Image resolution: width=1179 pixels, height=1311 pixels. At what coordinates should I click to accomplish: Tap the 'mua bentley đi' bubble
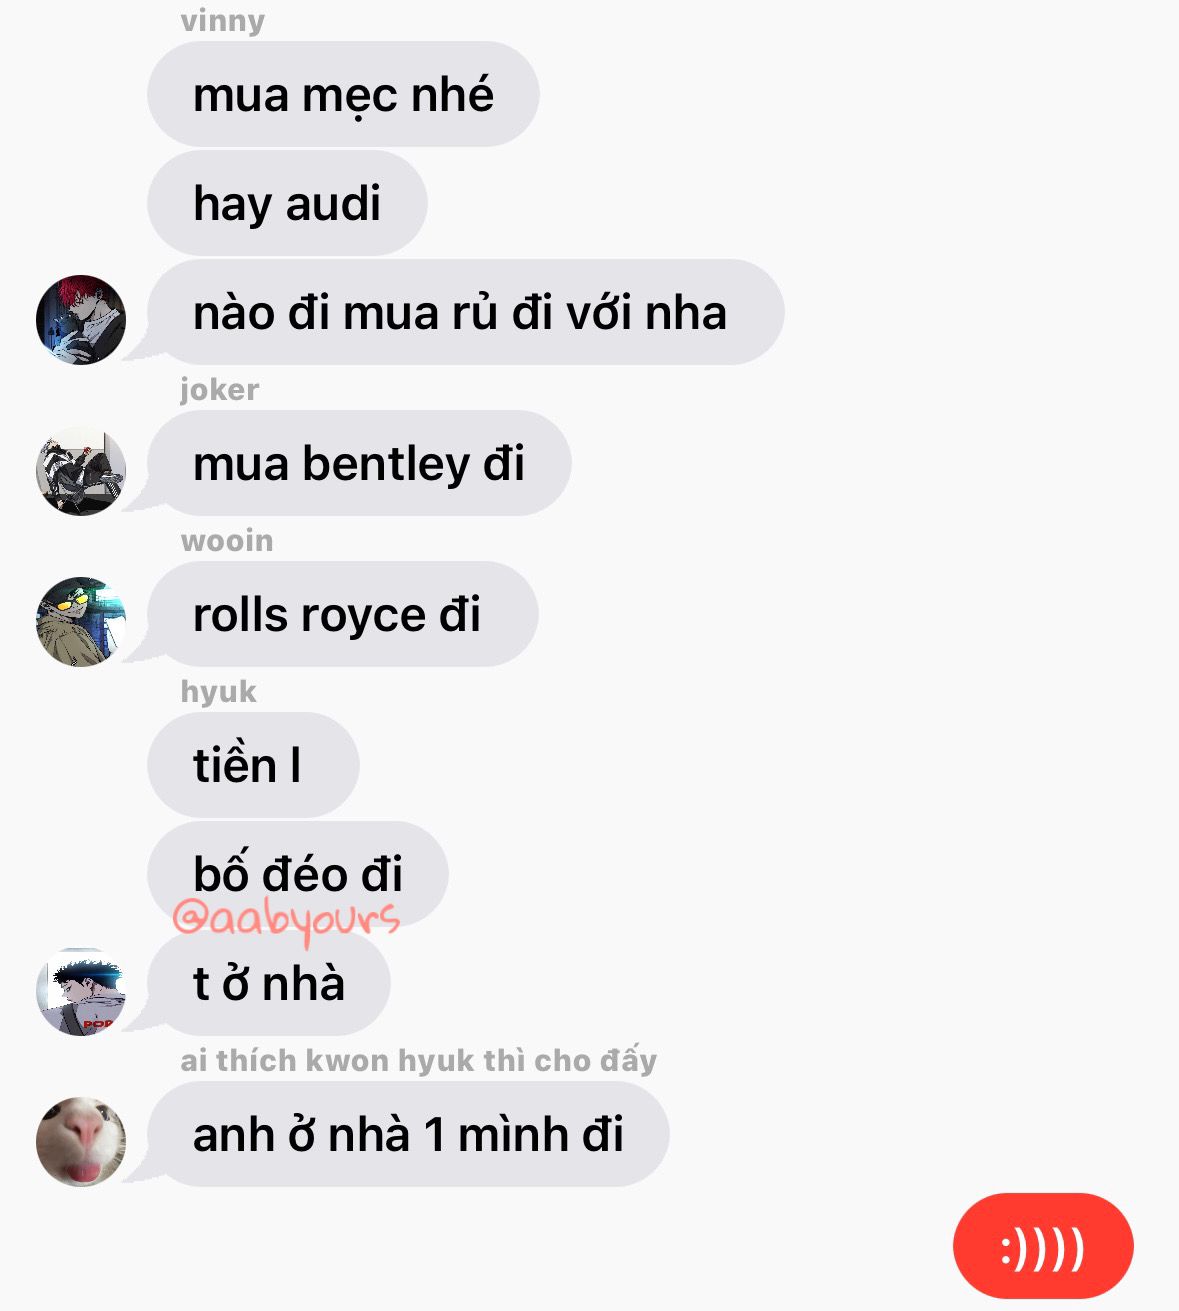pyautogui.click(x=359, y=463)
